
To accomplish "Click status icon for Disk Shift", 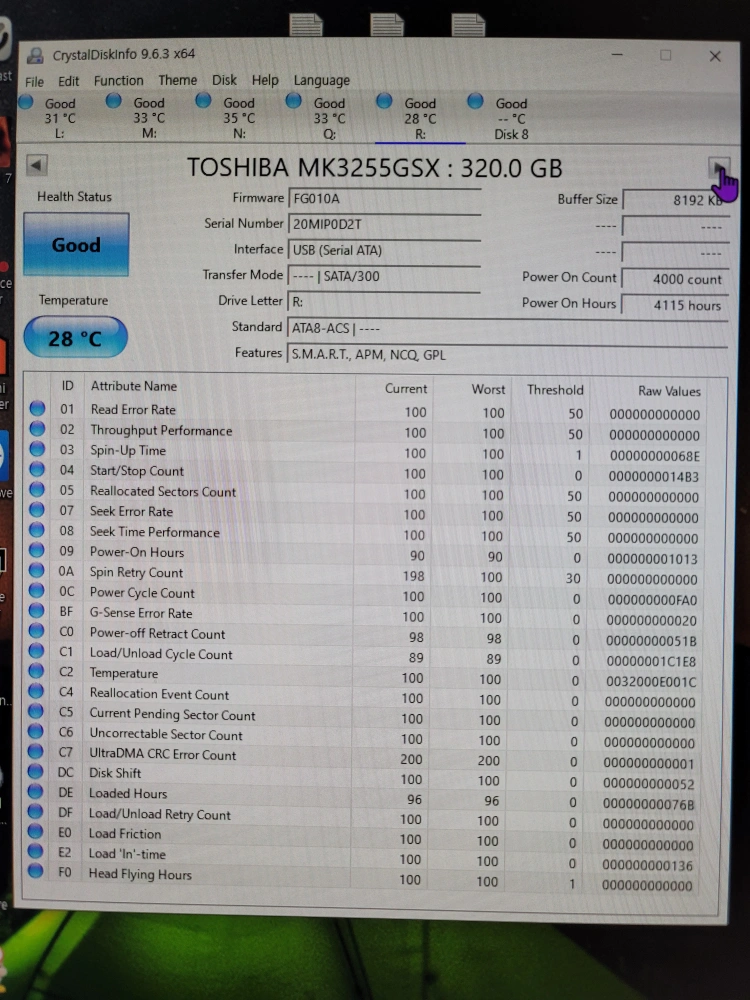I will pos(36,772).
